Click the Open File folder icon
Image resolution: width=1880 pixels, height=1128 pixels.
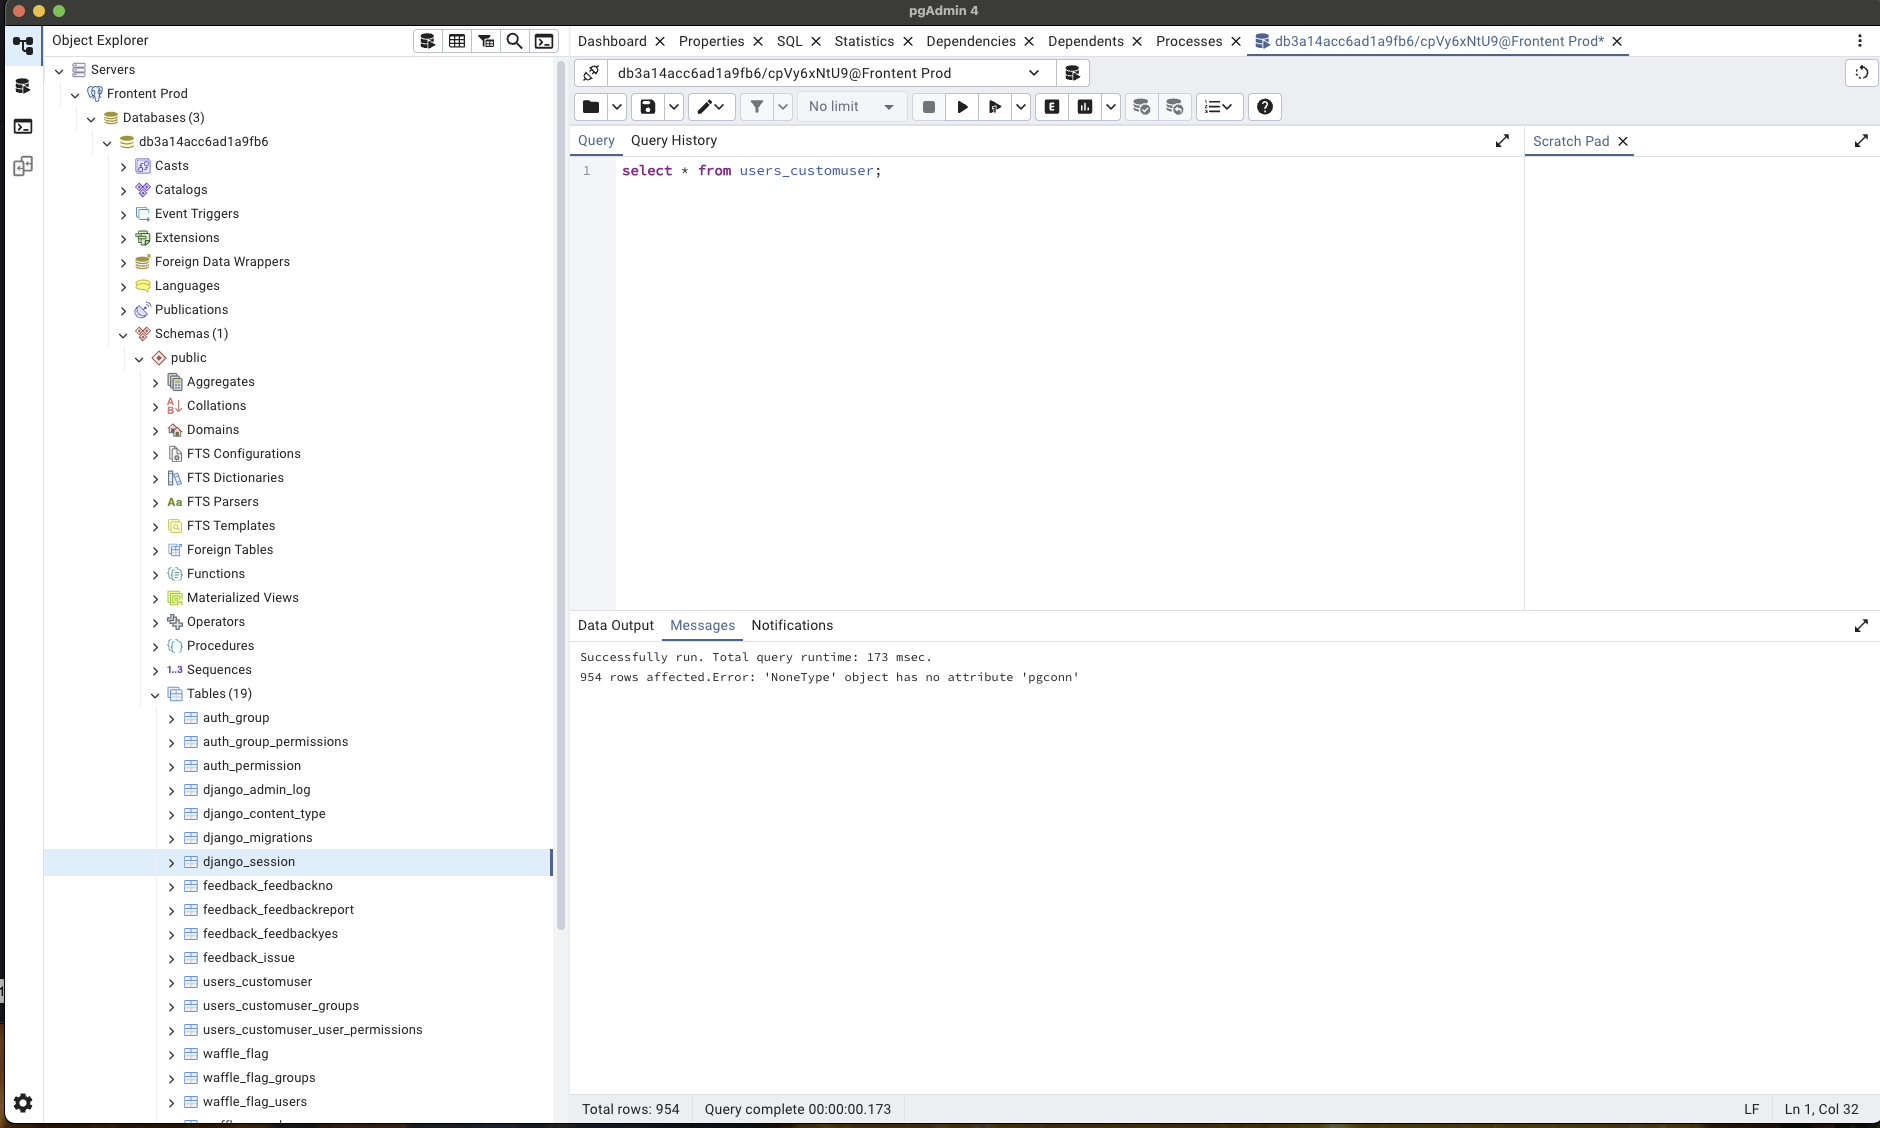(591, 107)
